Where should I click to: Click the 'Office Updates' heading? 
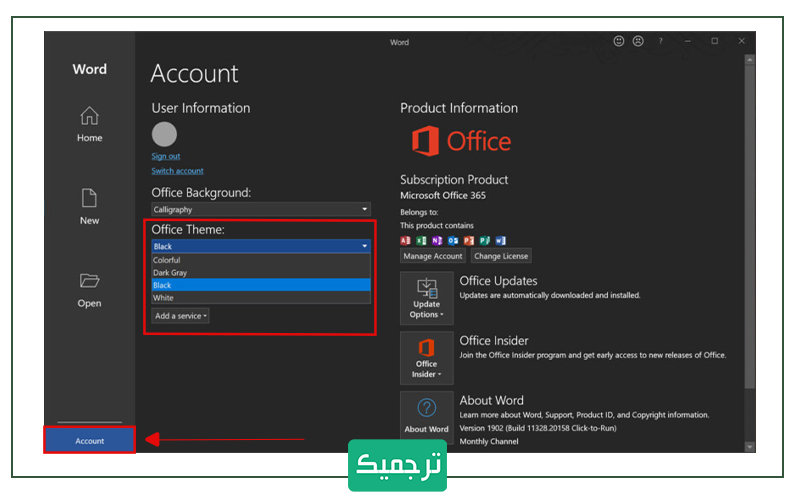498,281
